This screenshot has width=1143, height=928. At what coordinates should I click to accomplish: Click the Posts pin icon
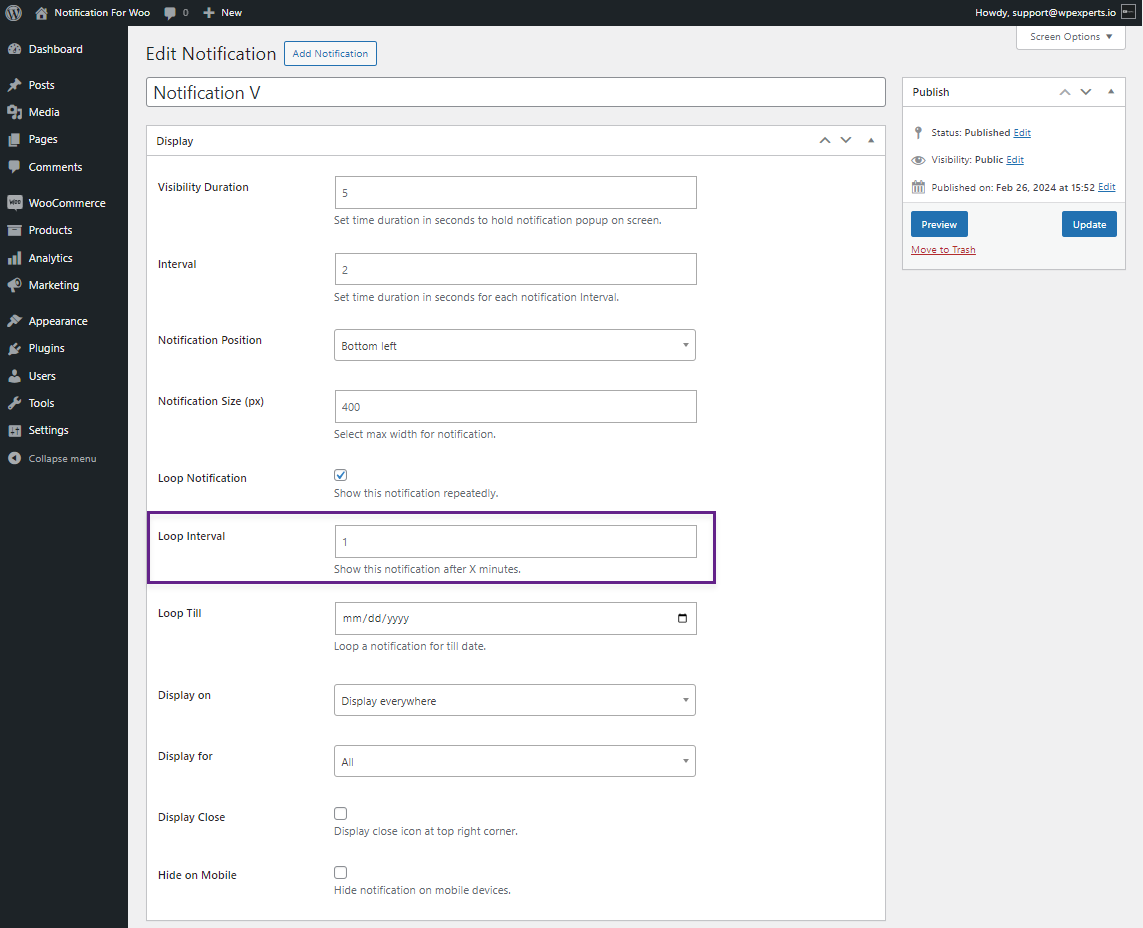point(15,85)
